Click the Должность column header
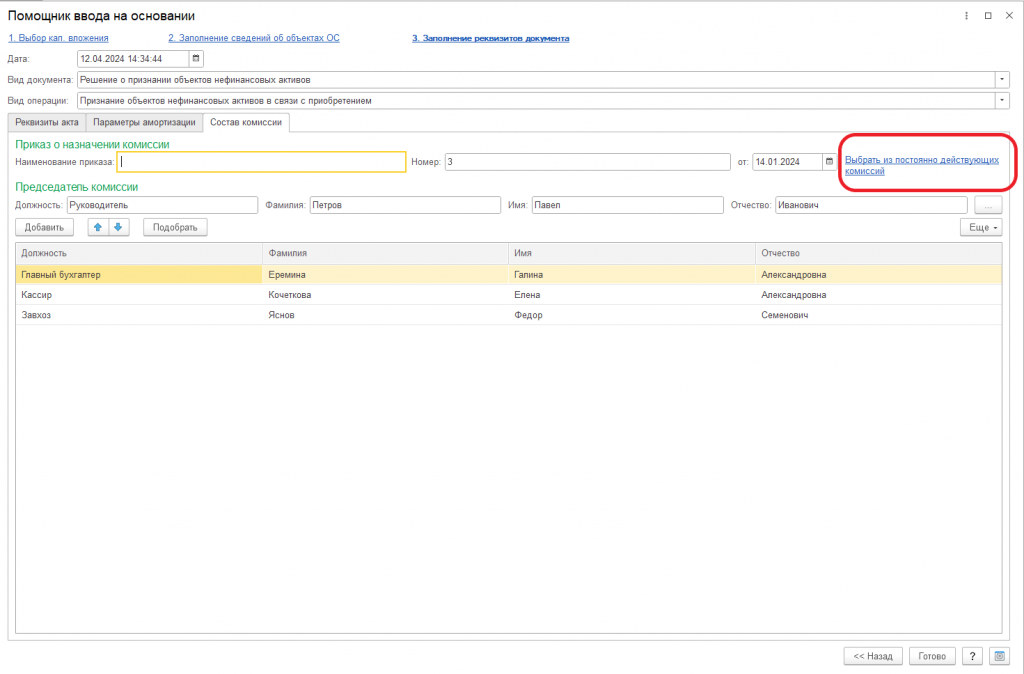The image size is (1024, 674). 139,253
